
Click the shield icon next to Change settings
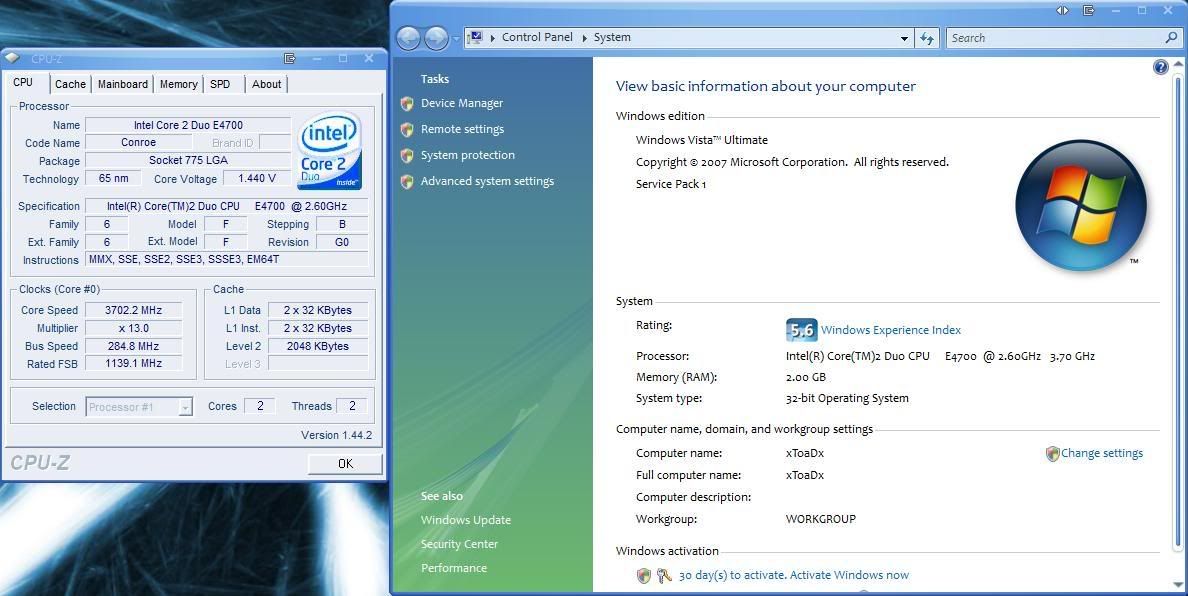(x=1052, y=453)
